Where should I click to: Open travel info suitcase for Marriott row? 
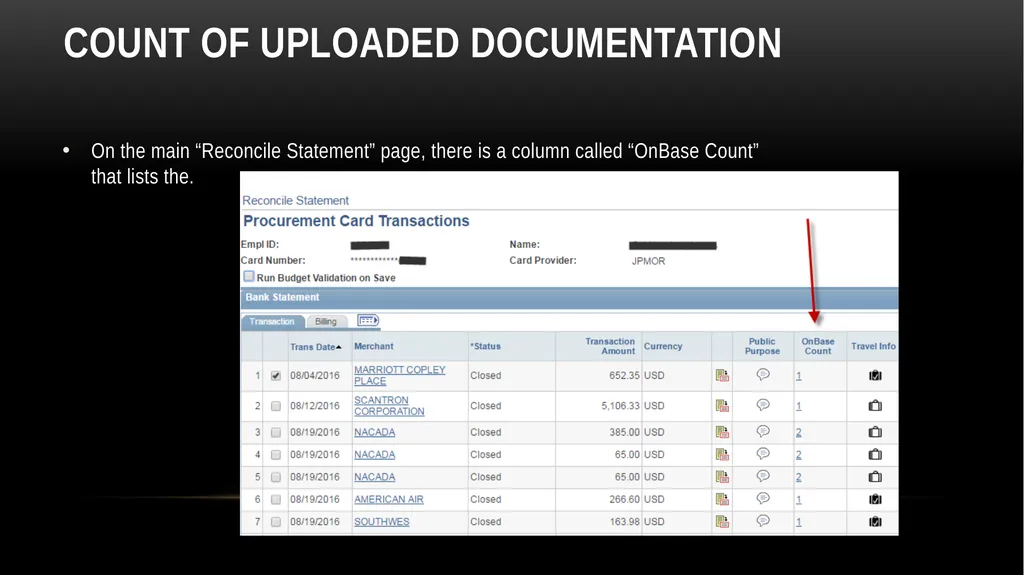click(875, 375)
